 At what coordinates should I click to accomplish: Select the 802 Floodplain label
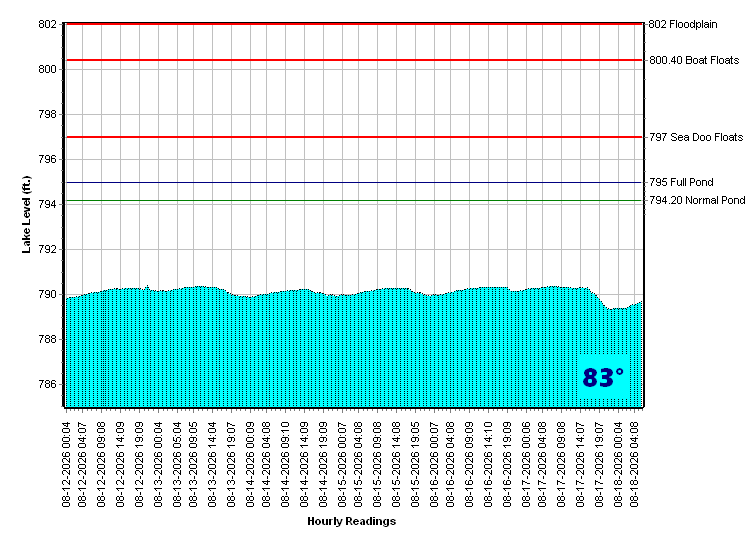click(683, 24)
